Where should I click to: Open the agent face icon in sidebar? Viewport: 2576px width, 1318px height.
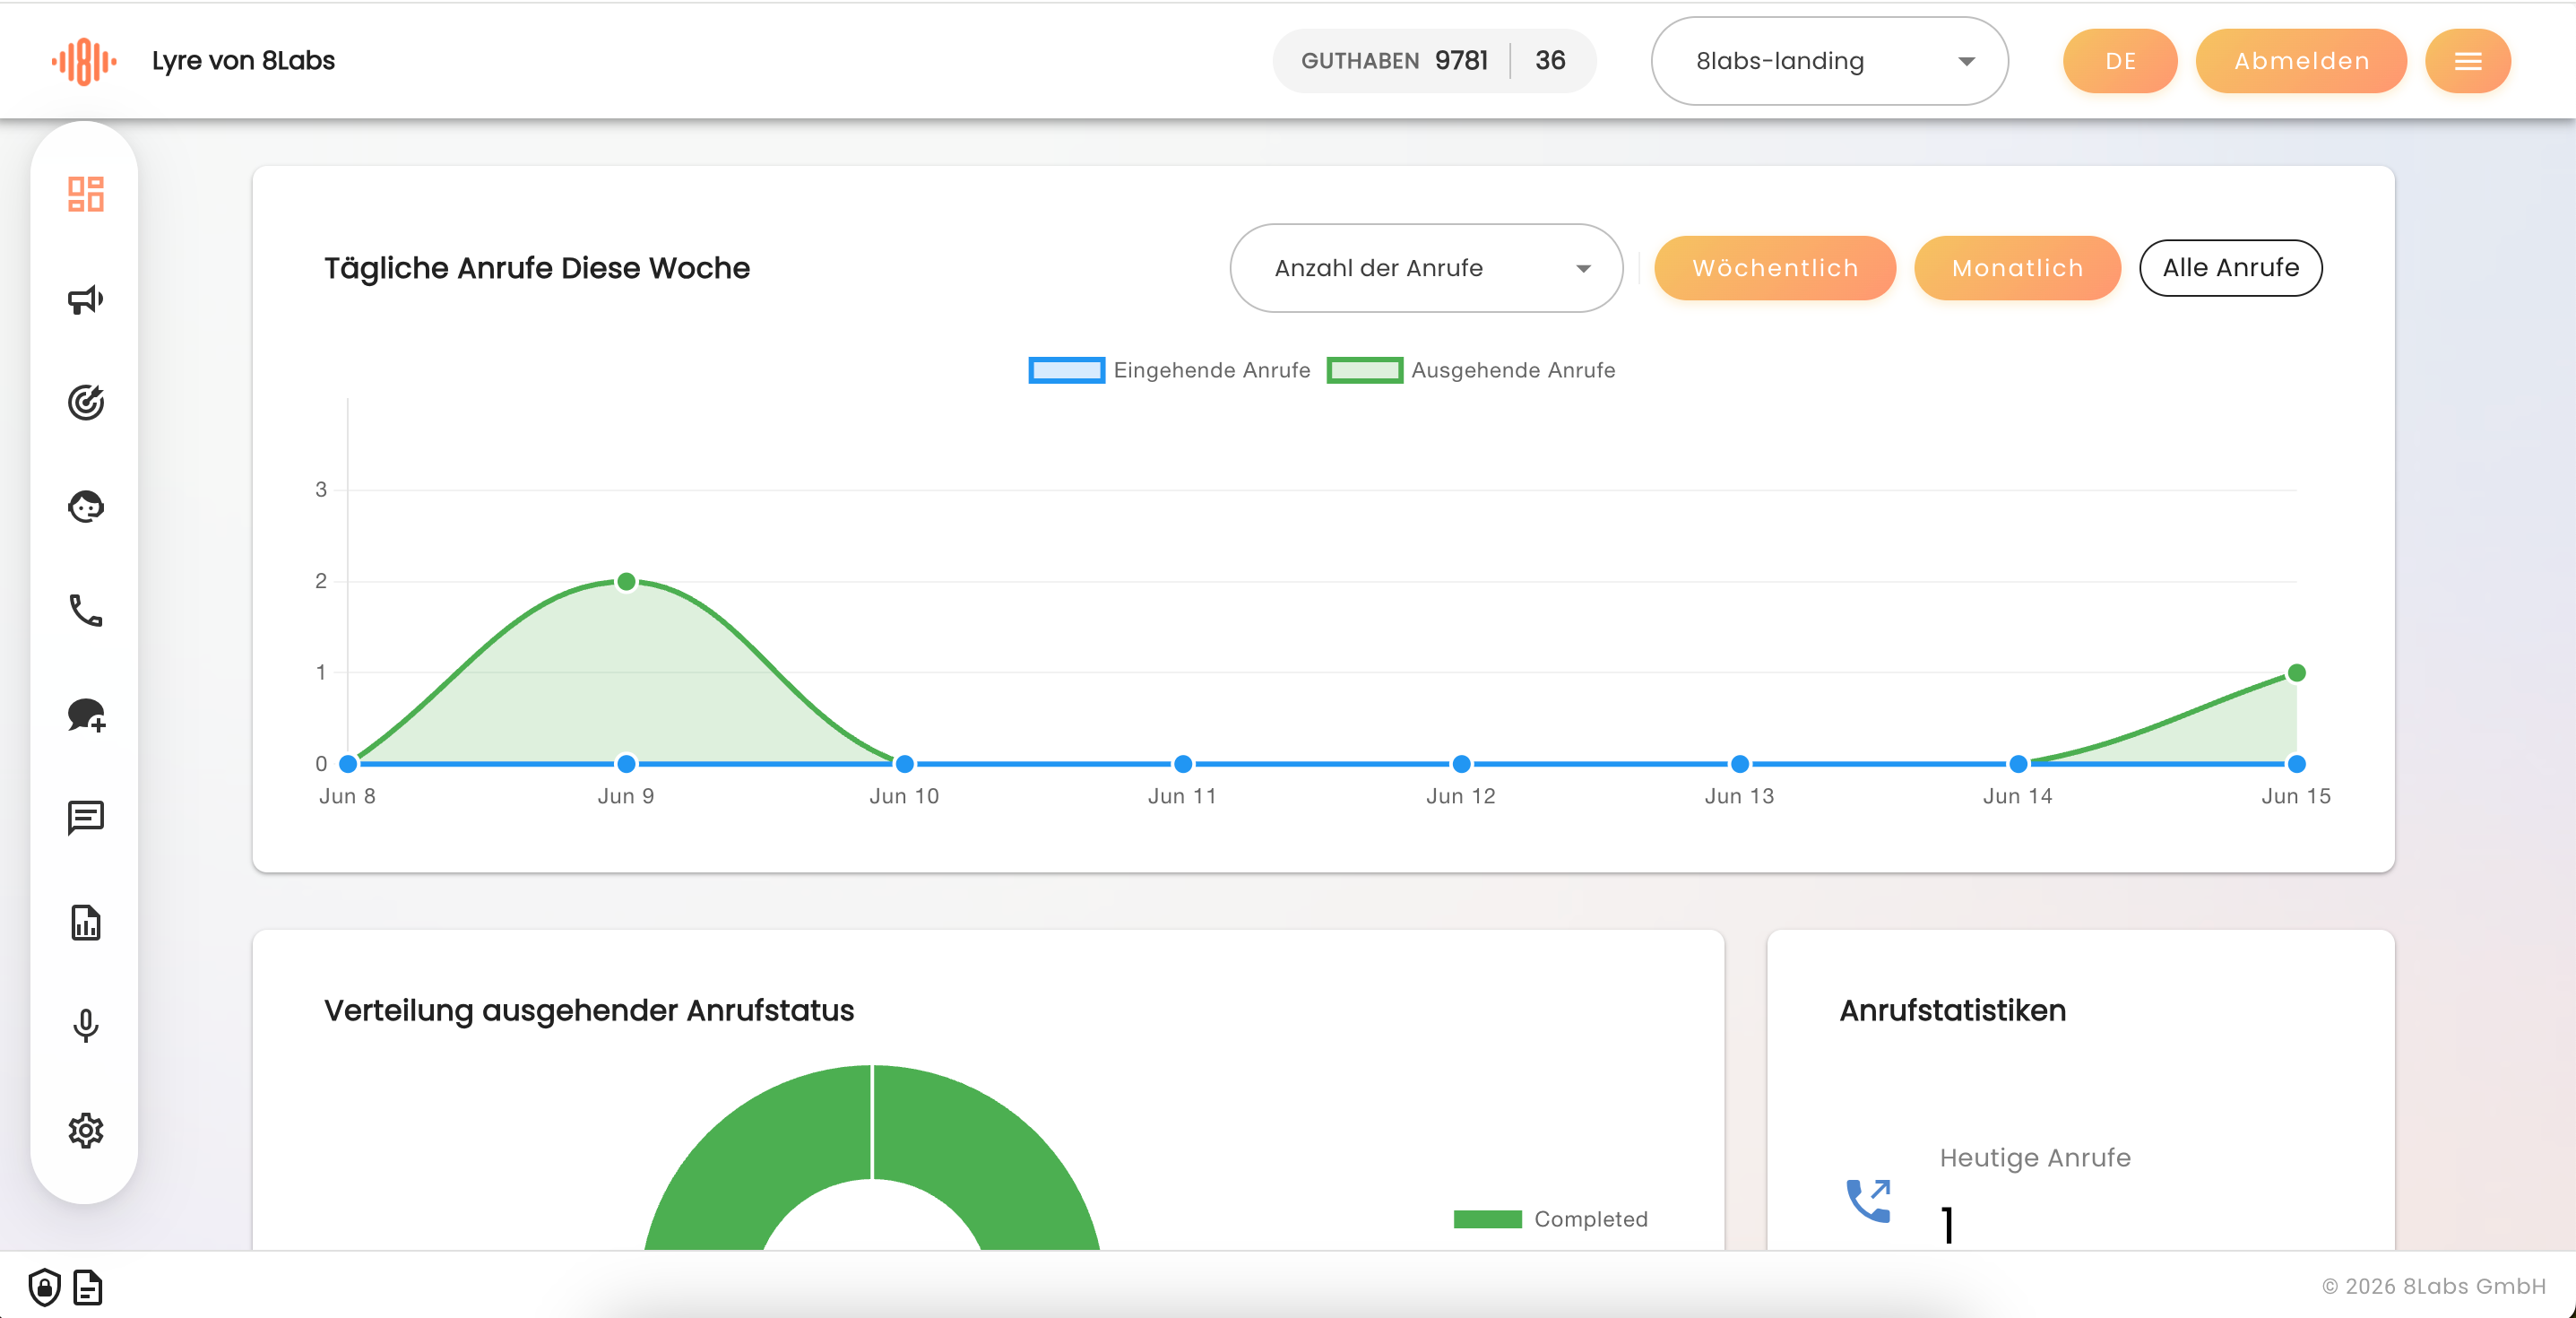click(x=86, y=507)
